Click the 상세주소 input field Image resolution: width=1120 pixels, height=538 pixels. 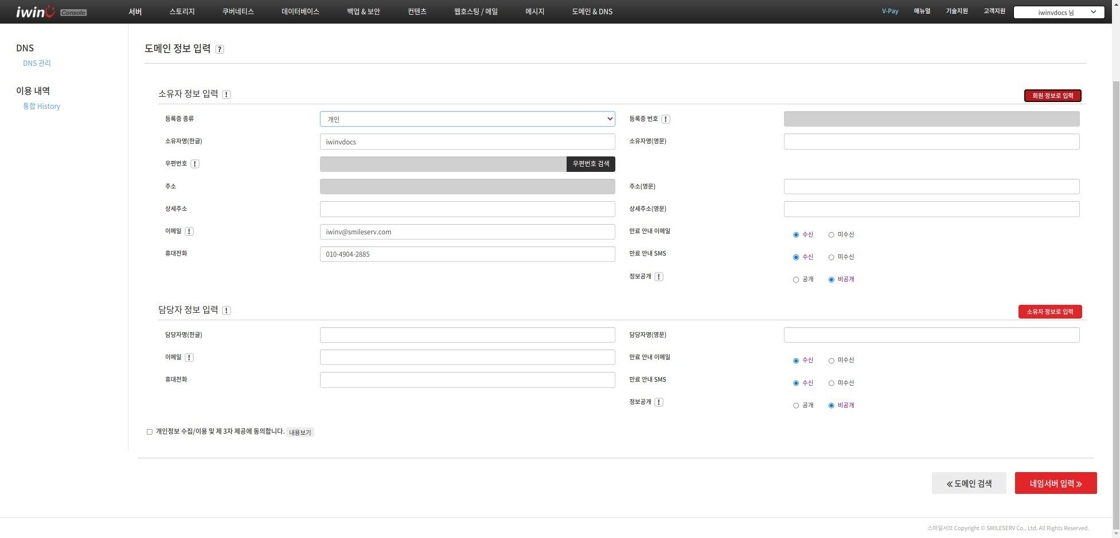point(467,209)
